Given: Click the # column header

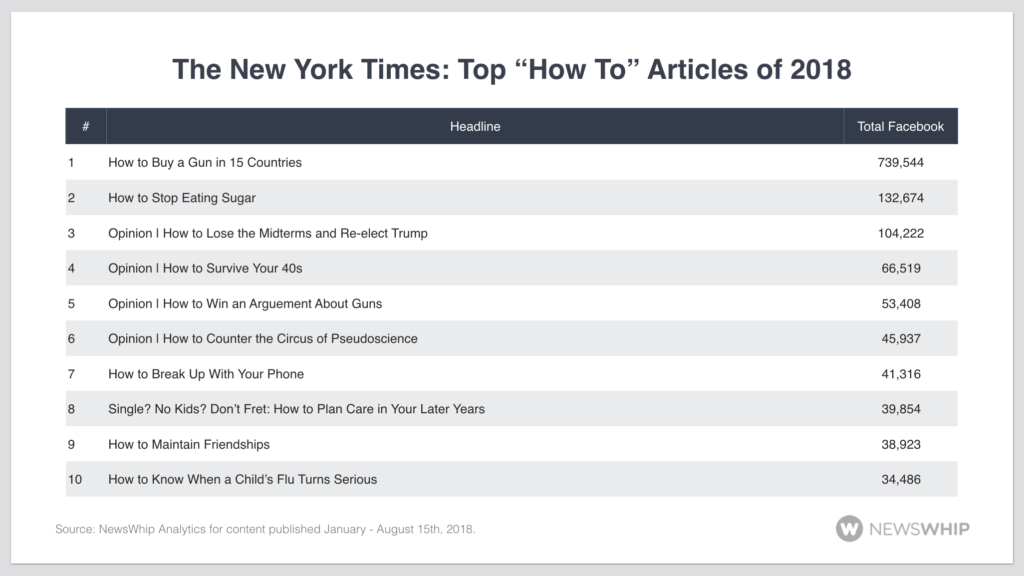Looking at the screenshot, I should click(86, 126).
